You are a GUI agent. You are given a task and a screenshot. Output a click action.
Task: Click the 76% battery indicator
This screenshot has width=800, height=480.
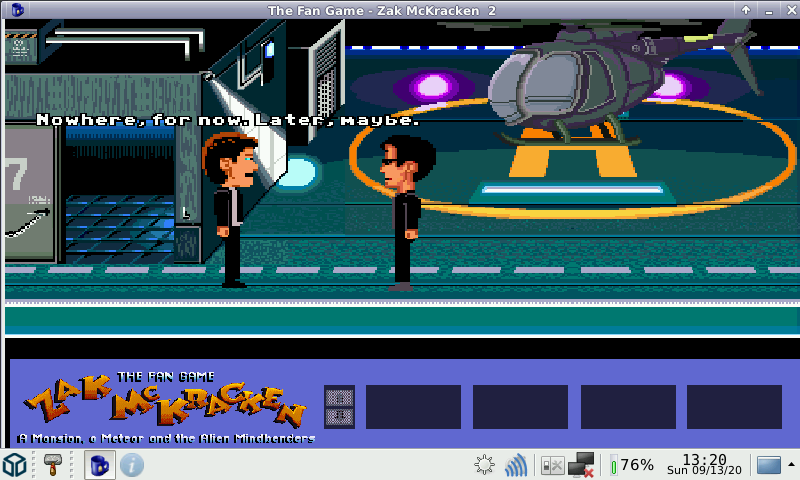click(632, 465)
